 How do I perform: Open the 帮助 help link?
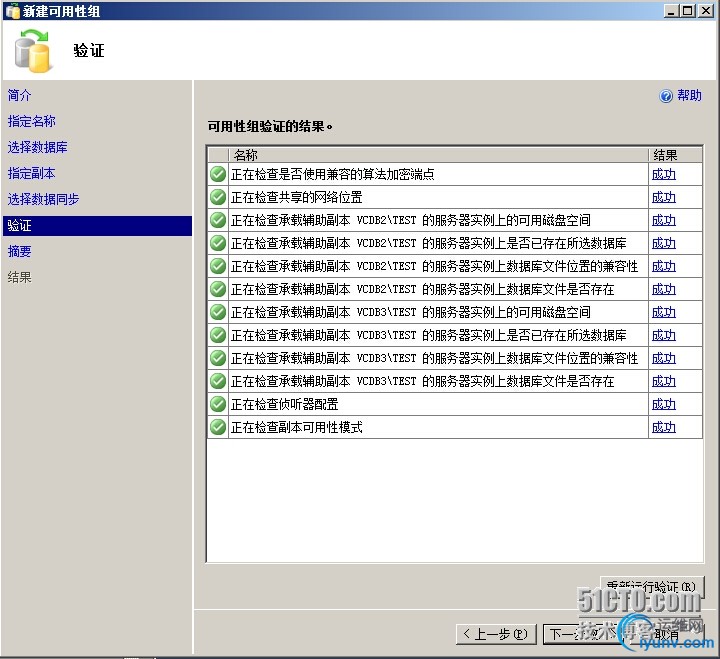[689, 96]
